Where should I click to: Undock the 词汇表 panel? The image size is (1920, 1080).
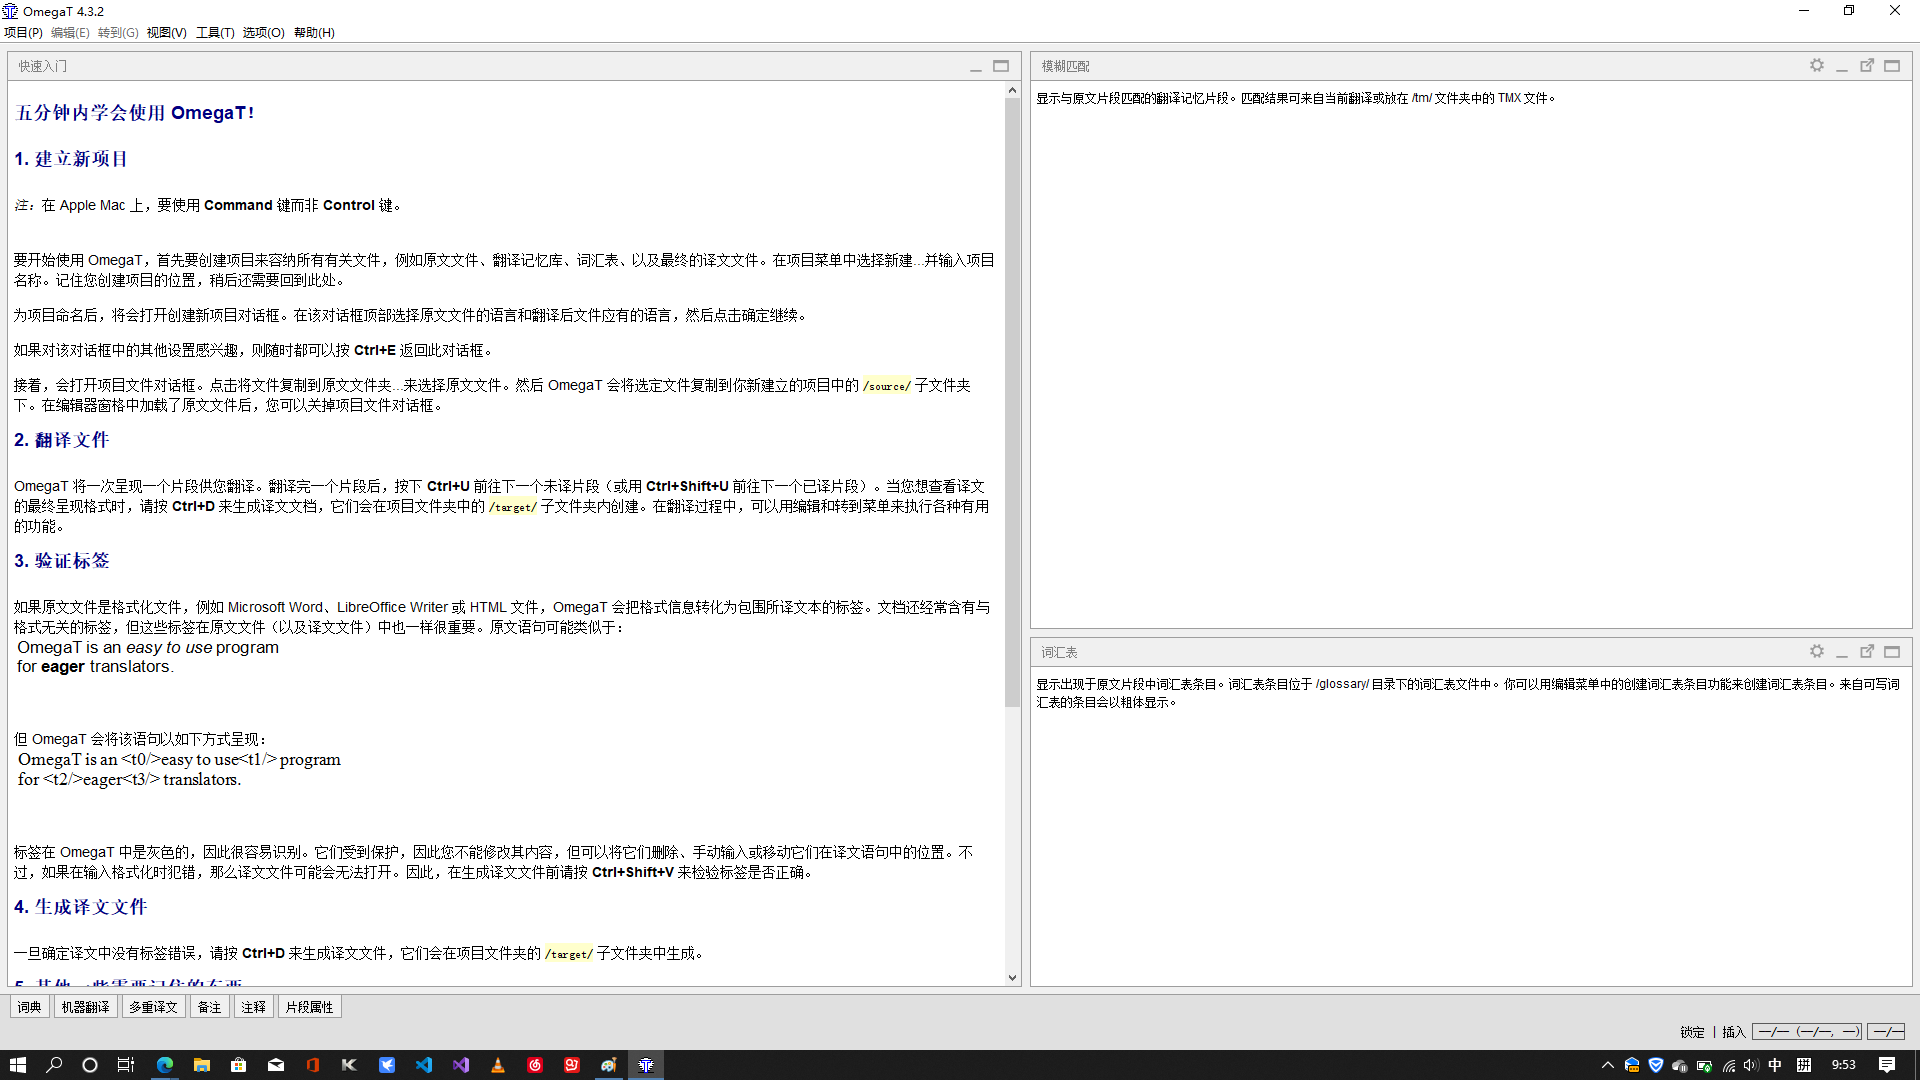point(1867,651)
